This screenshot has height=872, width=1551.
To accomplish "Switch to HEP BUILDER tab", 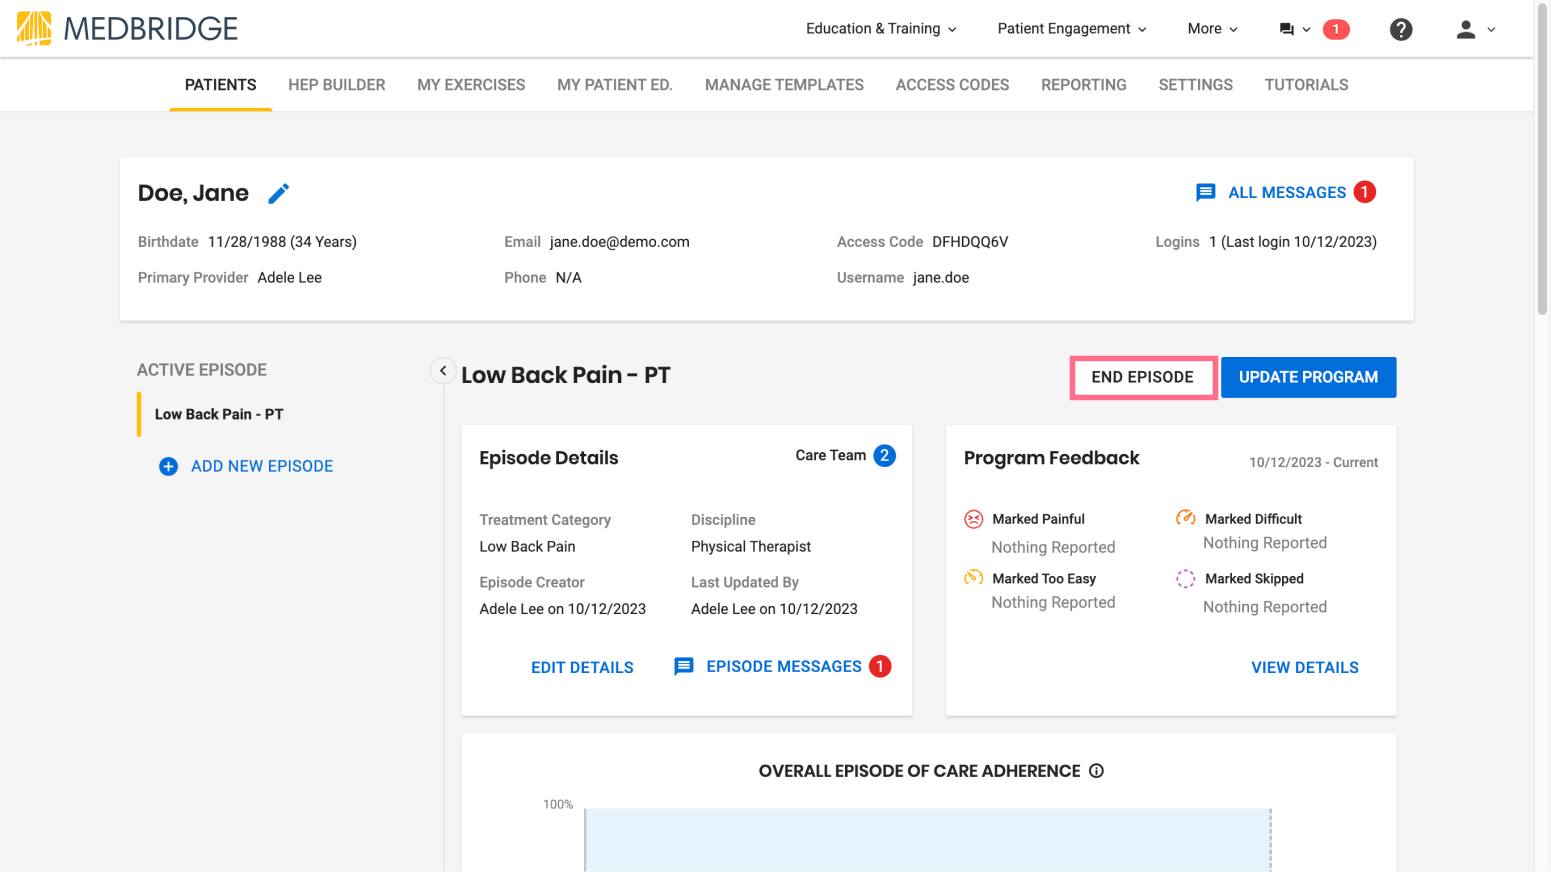I will 337,85.
